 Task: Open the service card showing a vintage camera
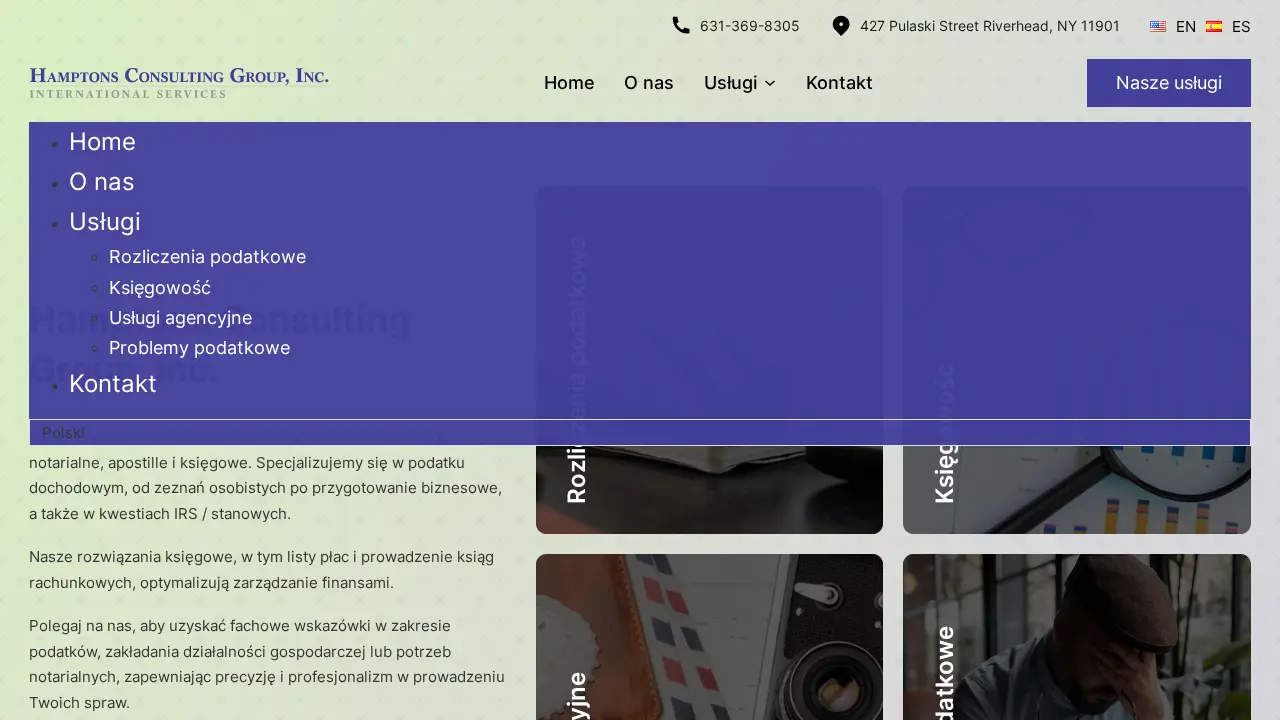tap(709, 637)
